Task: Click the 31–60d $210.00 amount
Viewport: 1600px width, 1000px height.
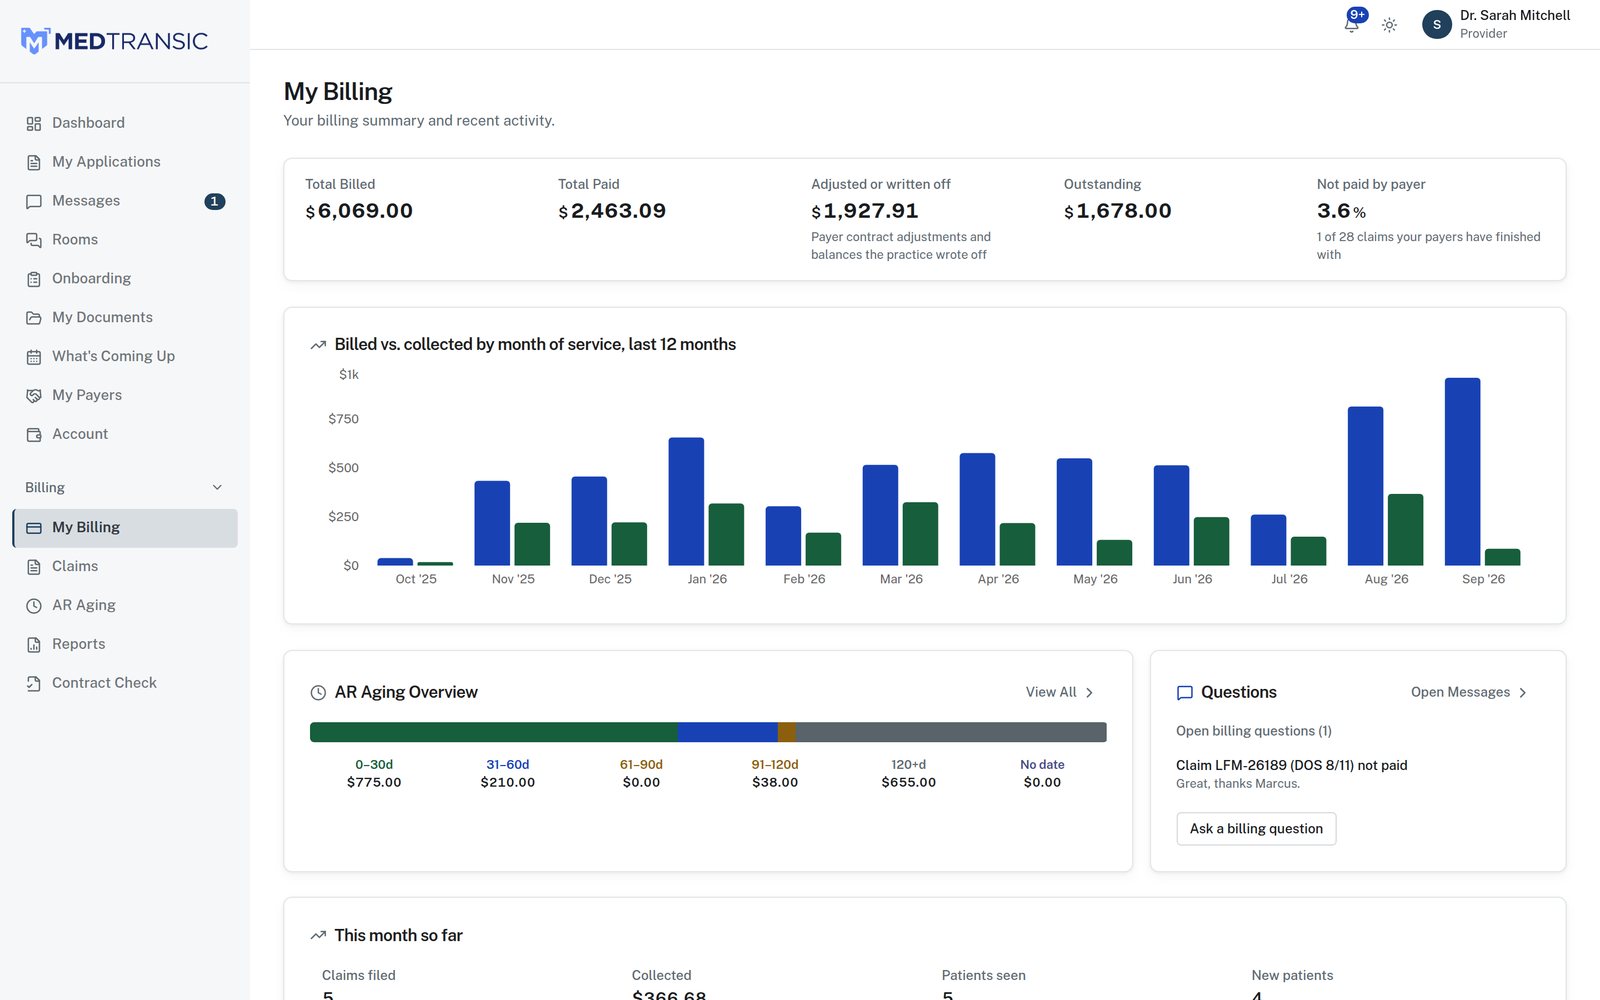Action: tap(508, 783)
